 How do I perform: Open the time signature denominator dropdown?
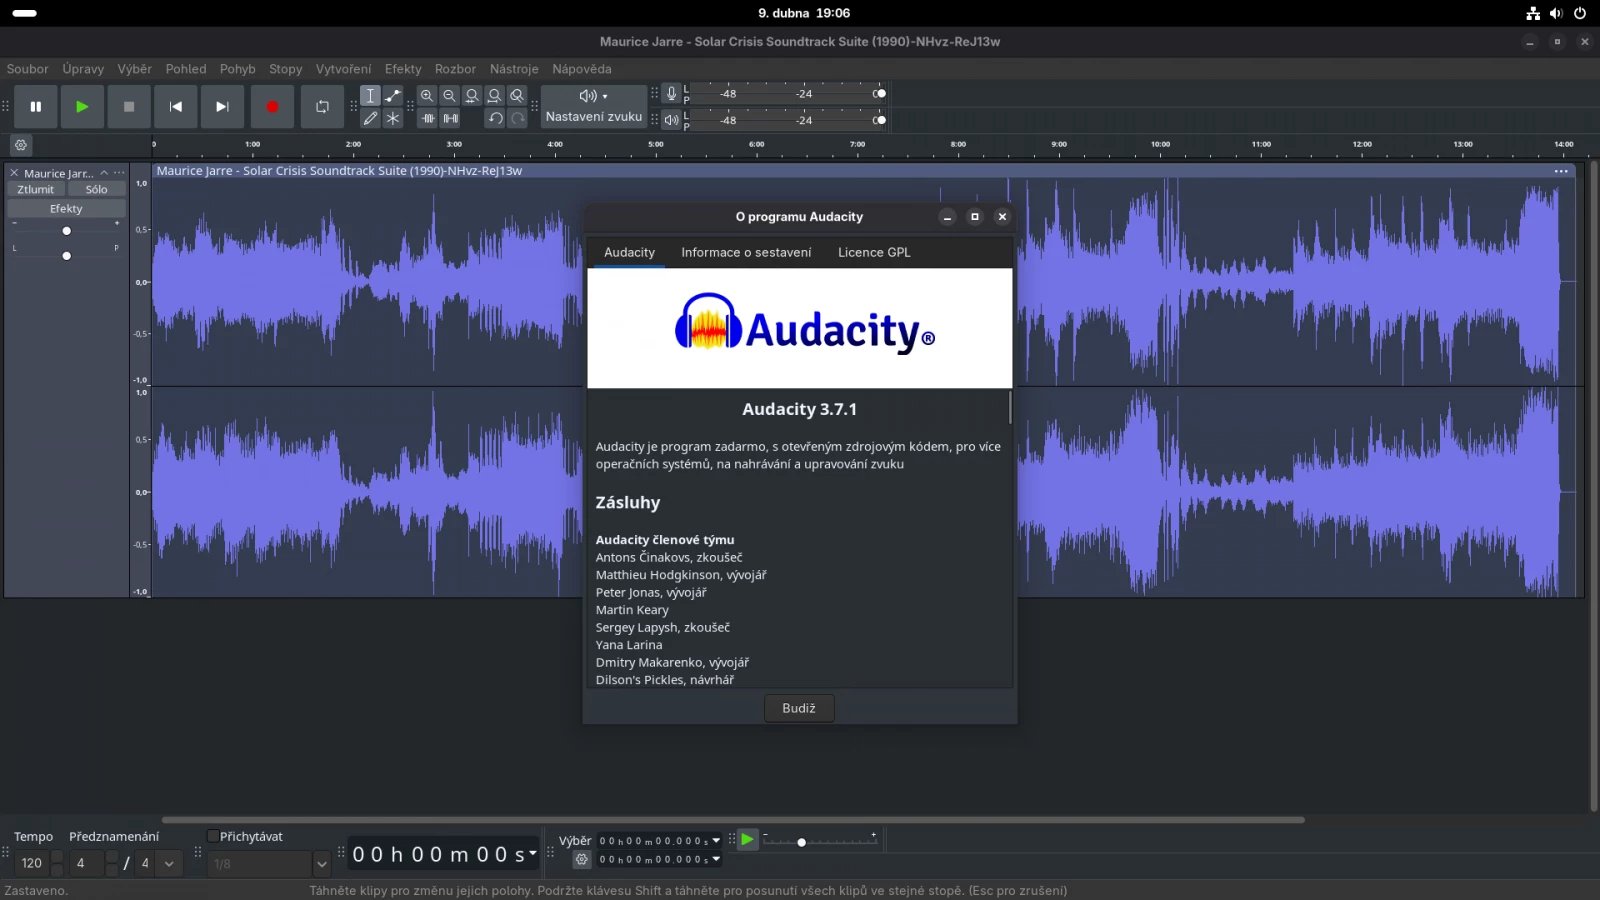[x=169, y=863]
